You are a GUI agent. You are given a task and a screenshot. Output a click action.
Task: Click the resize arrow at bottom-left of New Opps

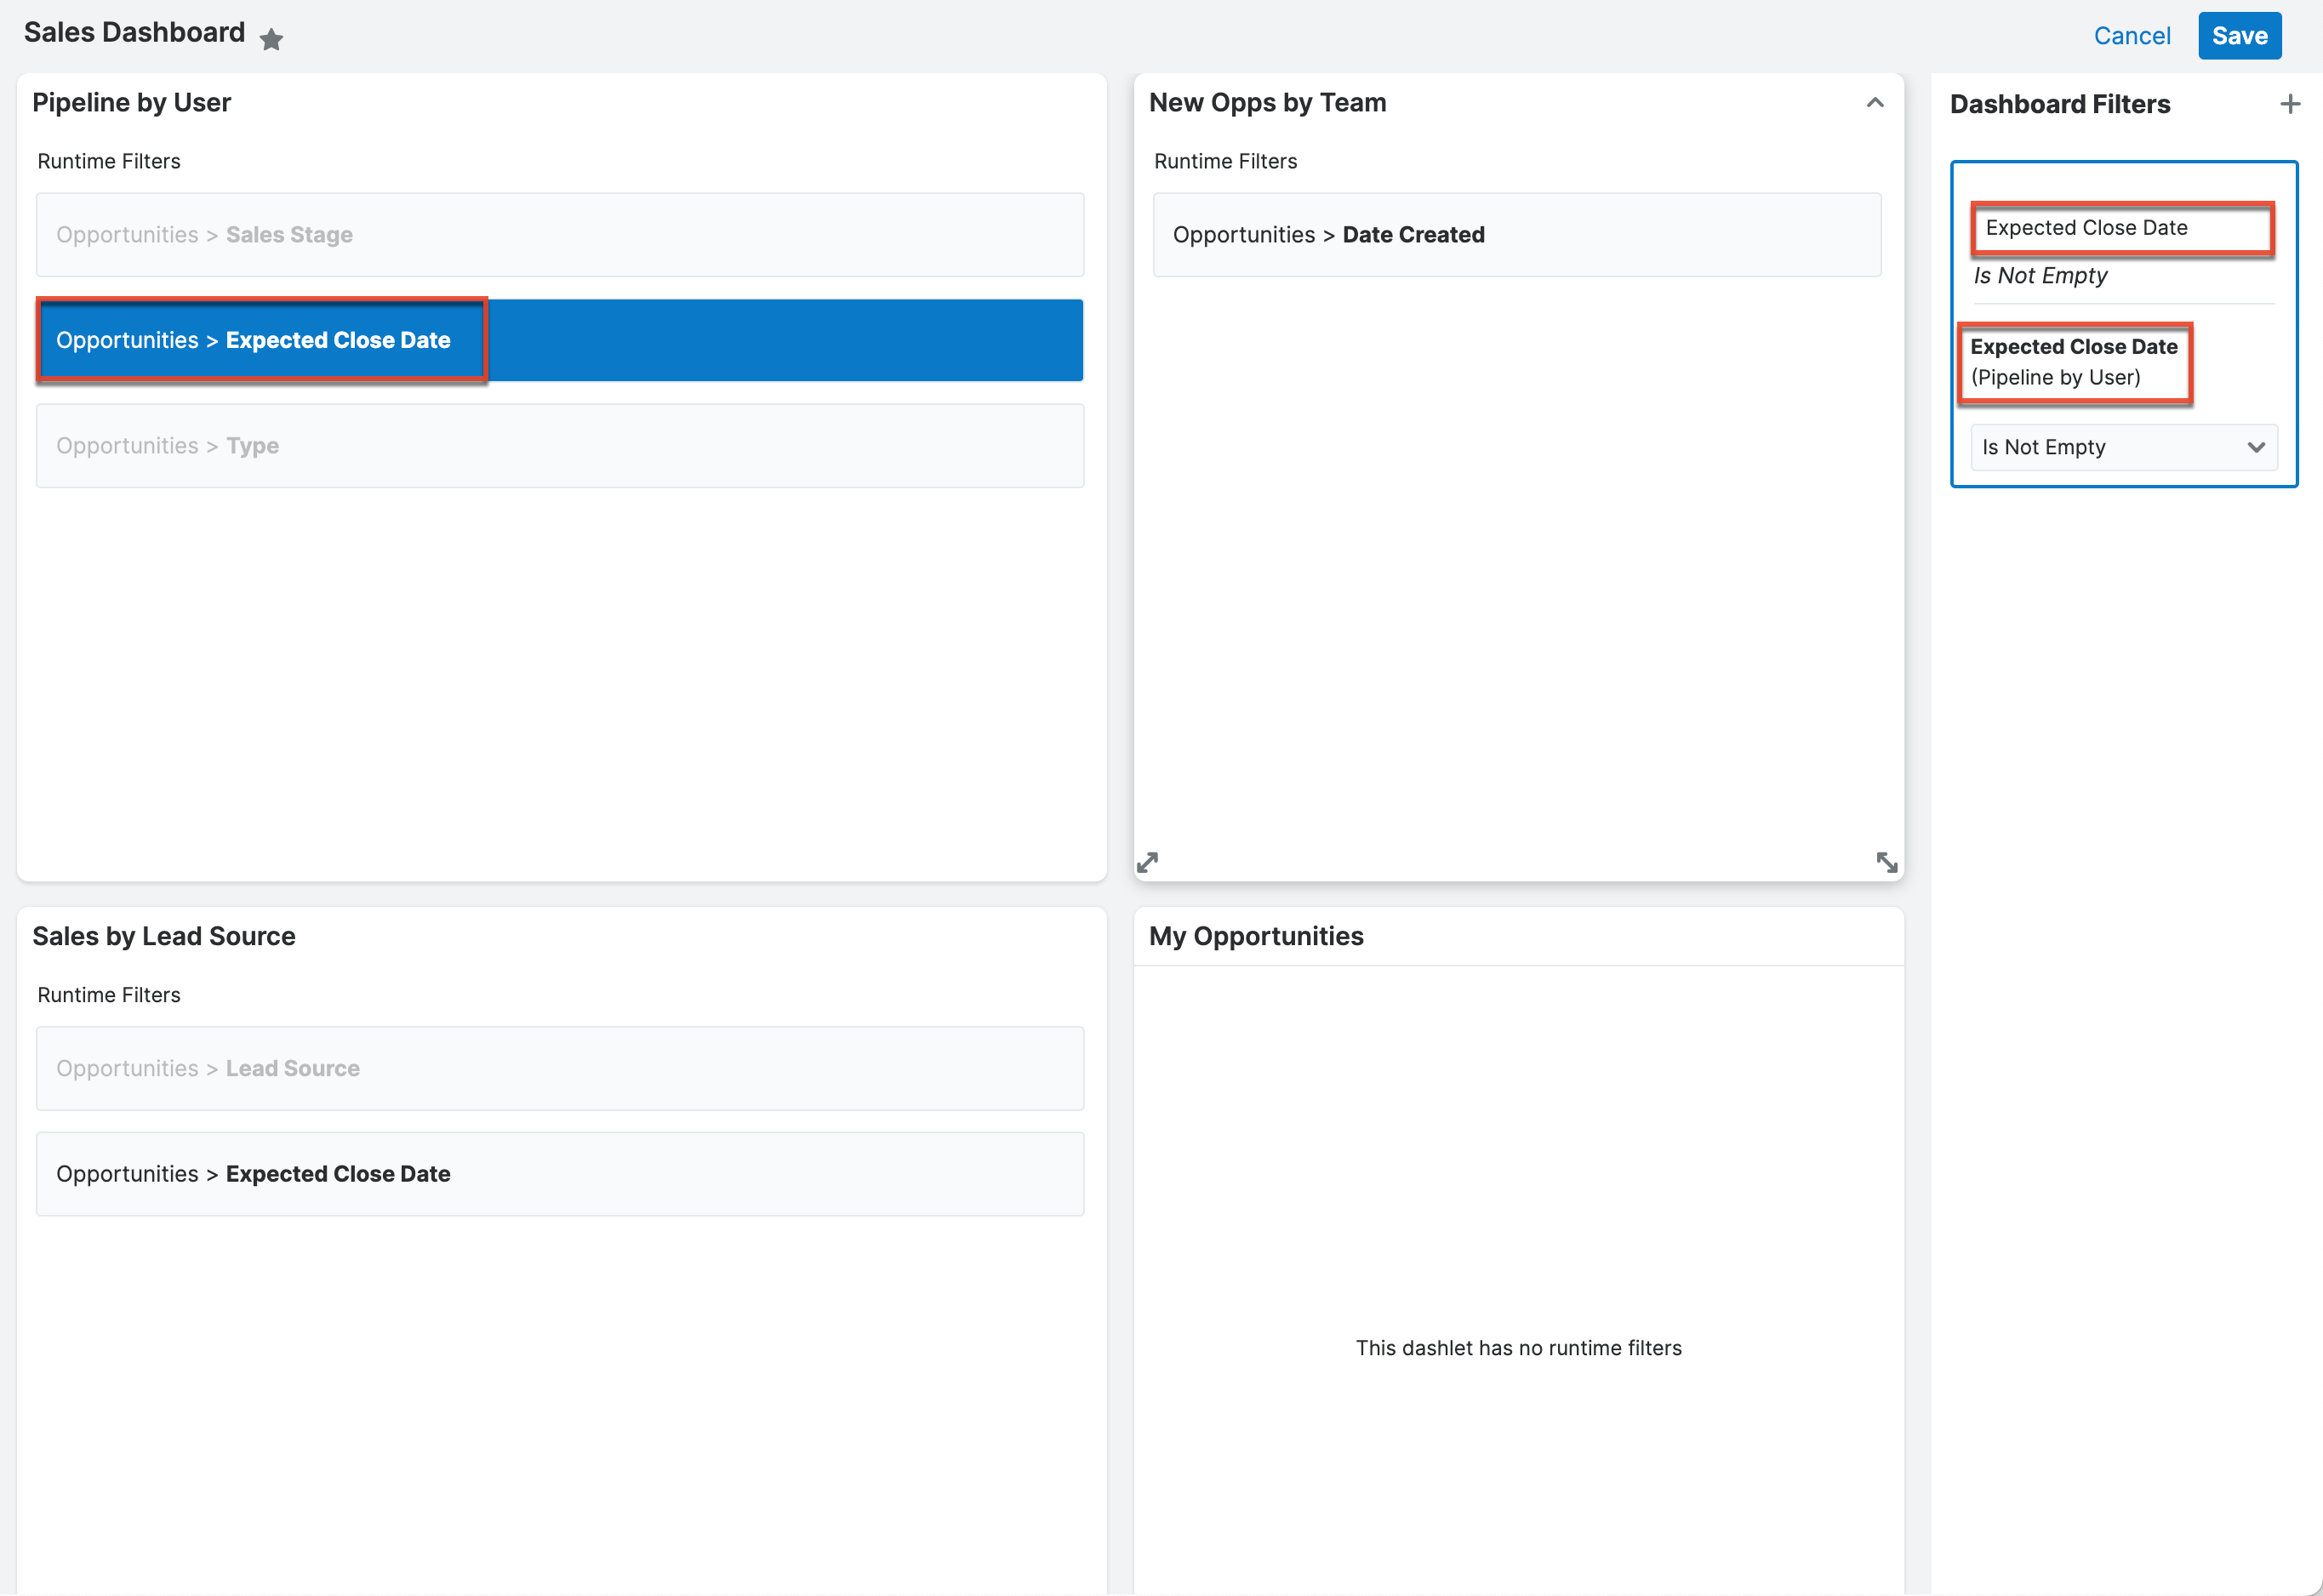pyautogui.click(x=1148, y=862)
